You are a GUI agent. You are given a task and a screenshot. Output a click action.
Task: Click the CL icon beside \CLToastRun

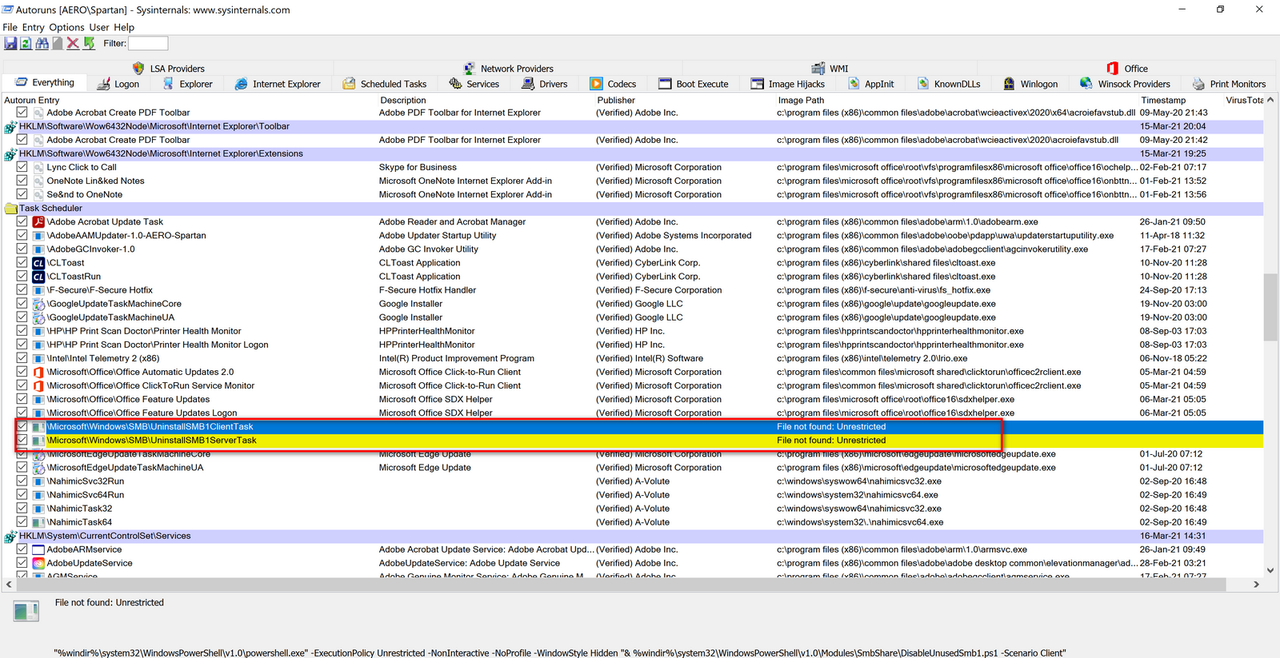[x=39, y=276]
